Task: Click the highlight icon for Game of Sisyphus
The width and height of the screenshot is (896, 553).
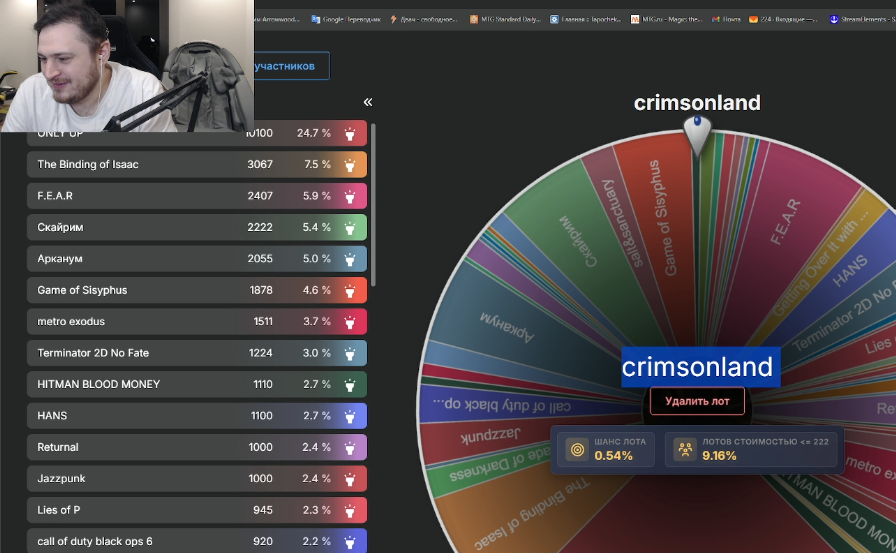Action: tap(350, 291)
